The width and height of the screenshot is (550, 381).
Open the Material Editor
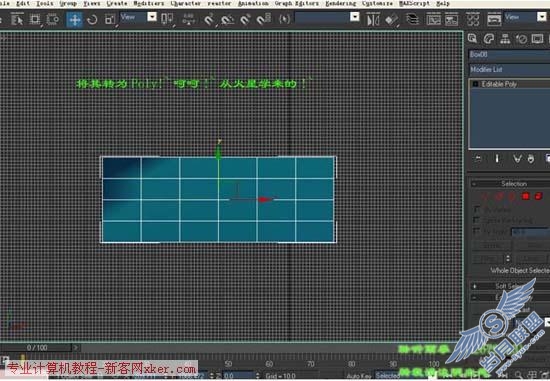click(x=473, y=19)
